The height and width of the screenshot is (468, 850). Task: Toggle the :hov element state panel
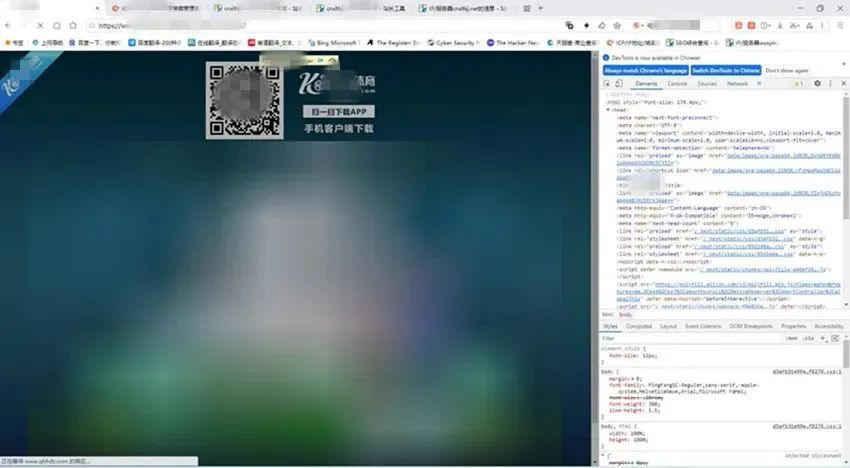[791, 338]
